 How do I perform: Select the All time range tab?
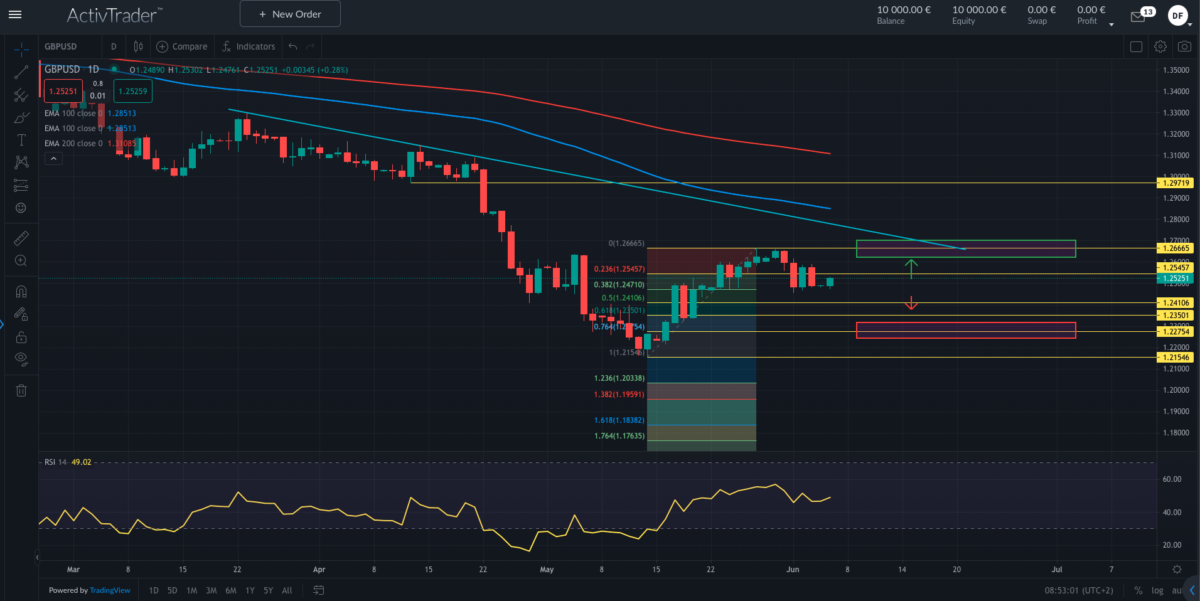pyautogui.click(x=287, y=590)
